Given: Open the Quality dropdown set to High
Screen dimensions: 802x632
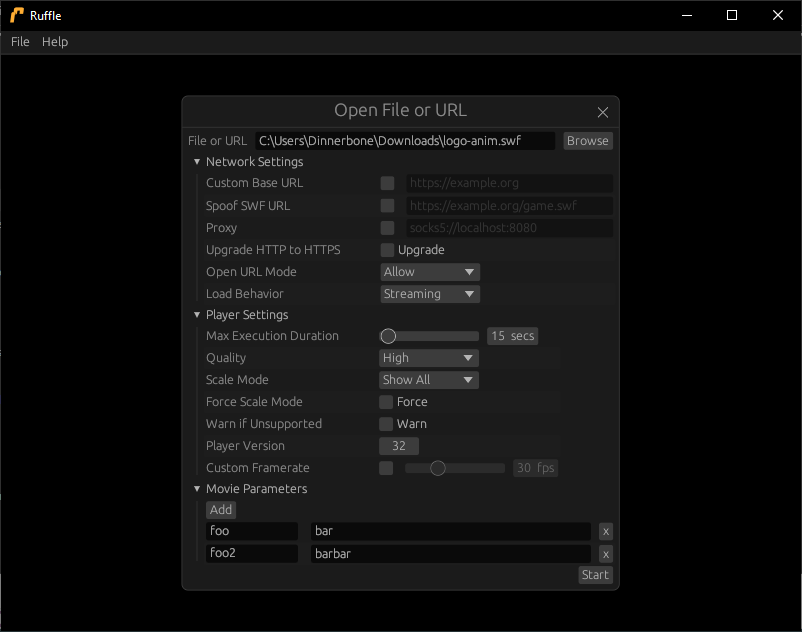Looking at the screenshot, I should click(x=429, y=358).
